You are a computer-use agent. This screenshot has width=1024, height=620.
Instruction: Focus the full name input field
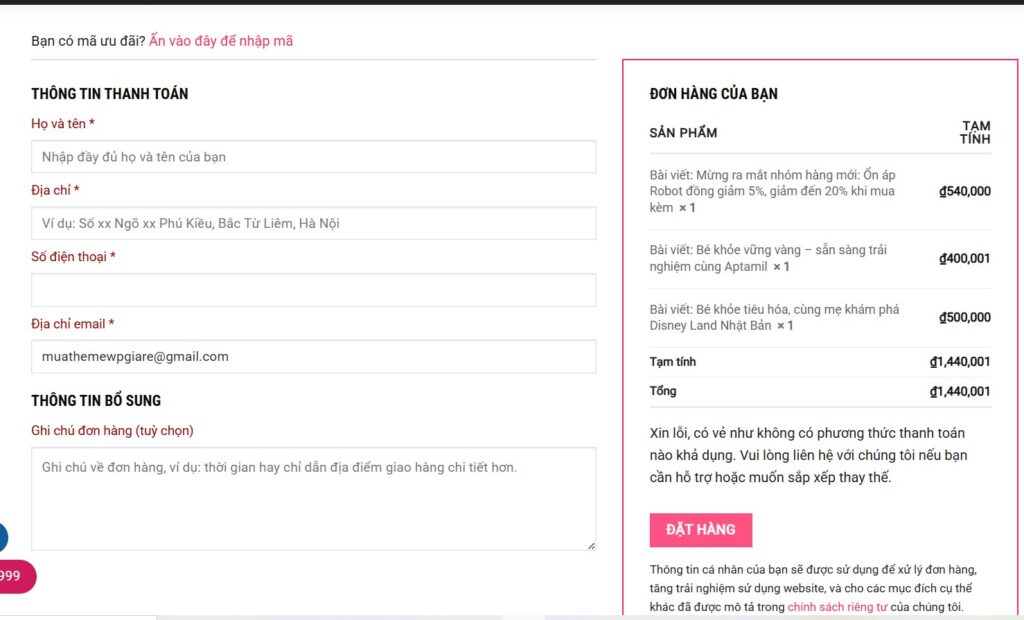pyautogui.click(x=313, y=157)
